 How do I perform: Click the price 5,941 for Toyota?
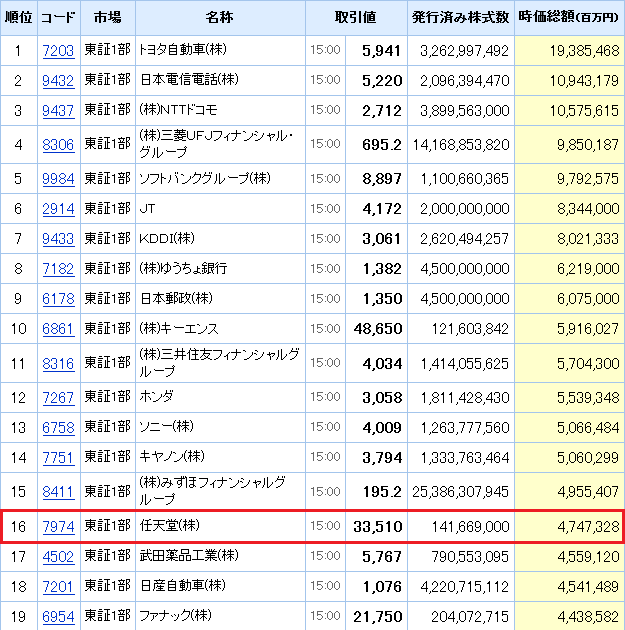(382, 51)
